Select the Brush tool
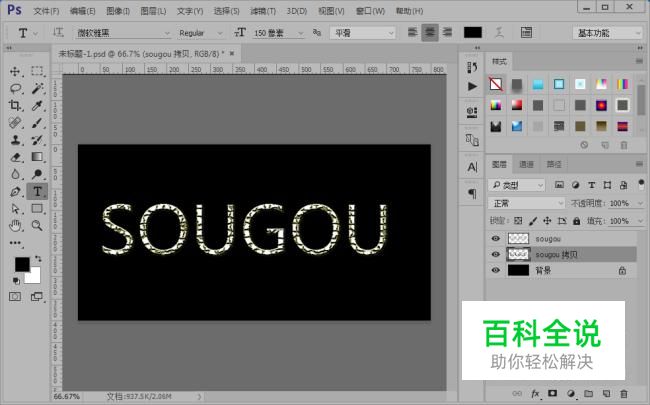The width and height of the screenshot is (650, 405). pos(37,123)
